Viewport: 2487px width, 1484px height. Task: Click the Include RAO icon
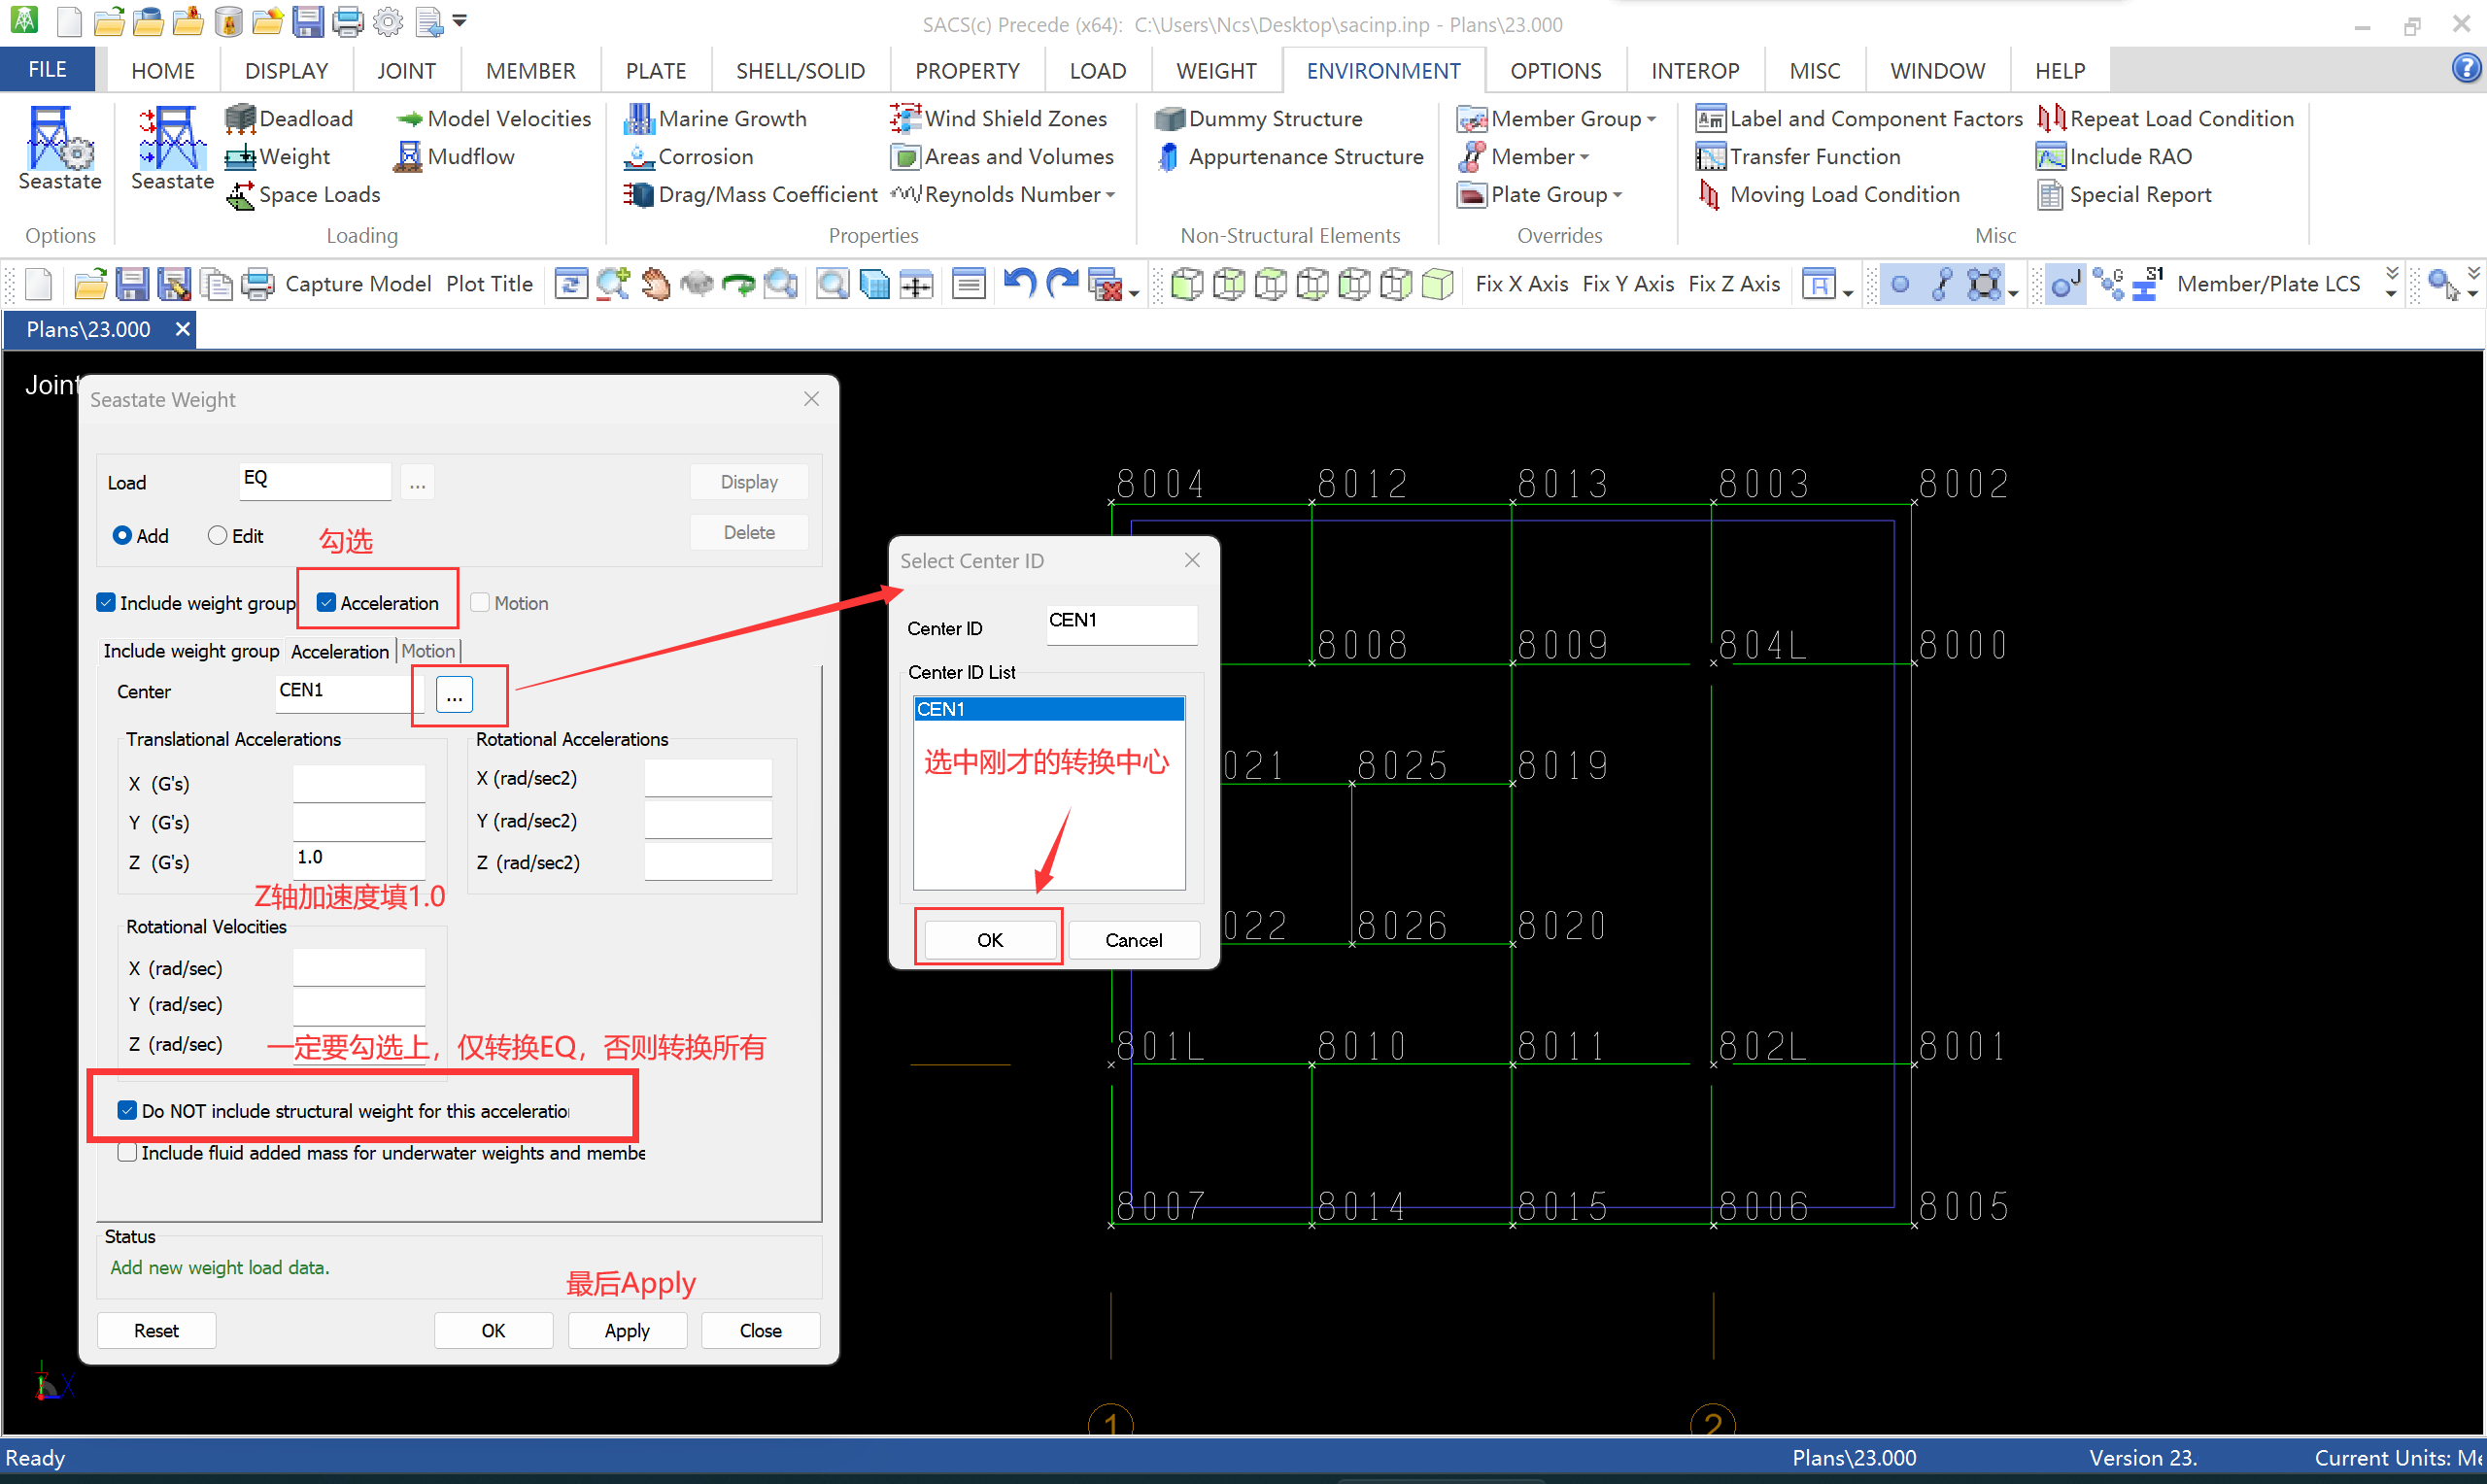pyautogui.click(x=2050, y=156)
